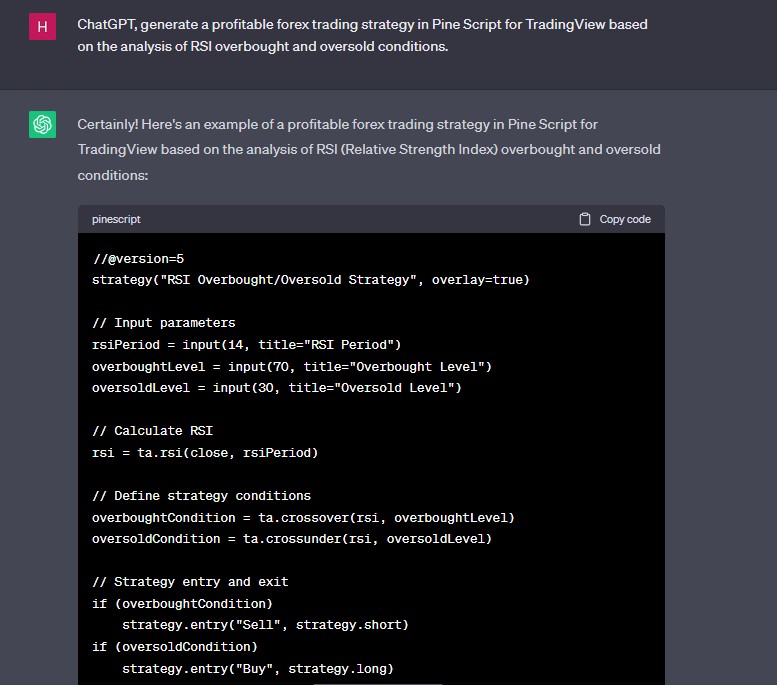Click the // Input parameters comment
This screenshot has width=777, height=685.
click(x=164, y=323)
